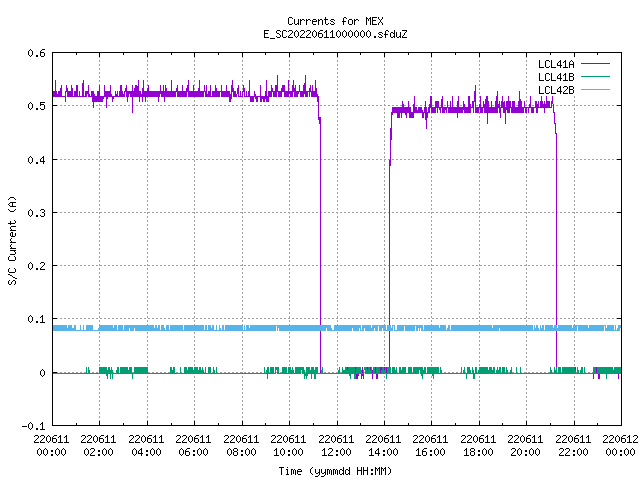This screenshot has height=480, width=640.
Task: Click the LCL41A legend label
Action: click(556, 64)
